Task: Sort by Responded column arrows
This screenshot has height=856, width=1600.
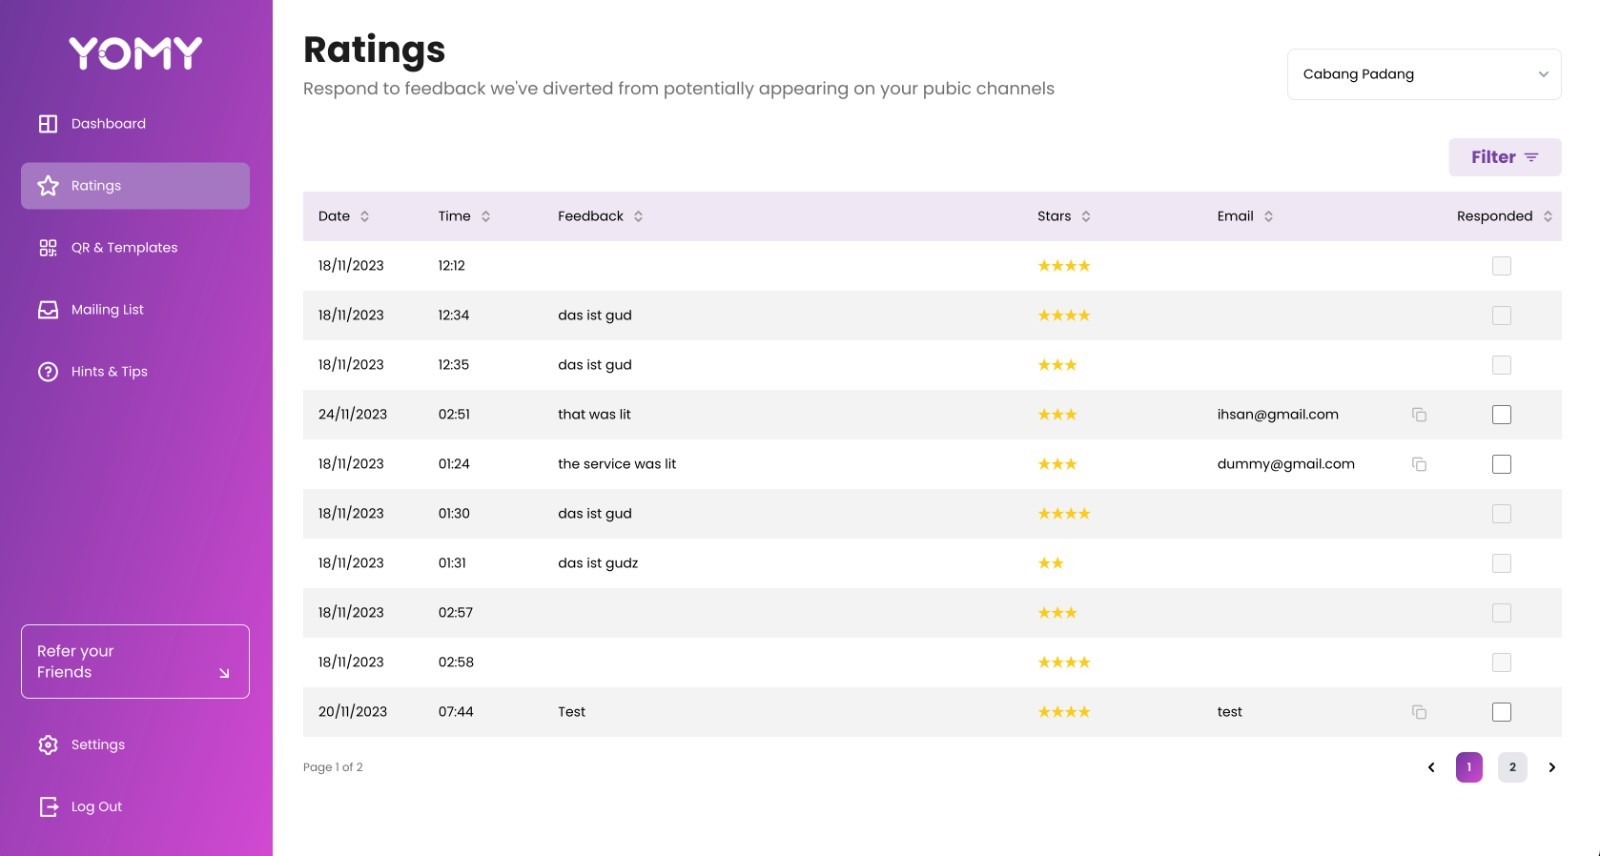Action: tap(1548, 216)
